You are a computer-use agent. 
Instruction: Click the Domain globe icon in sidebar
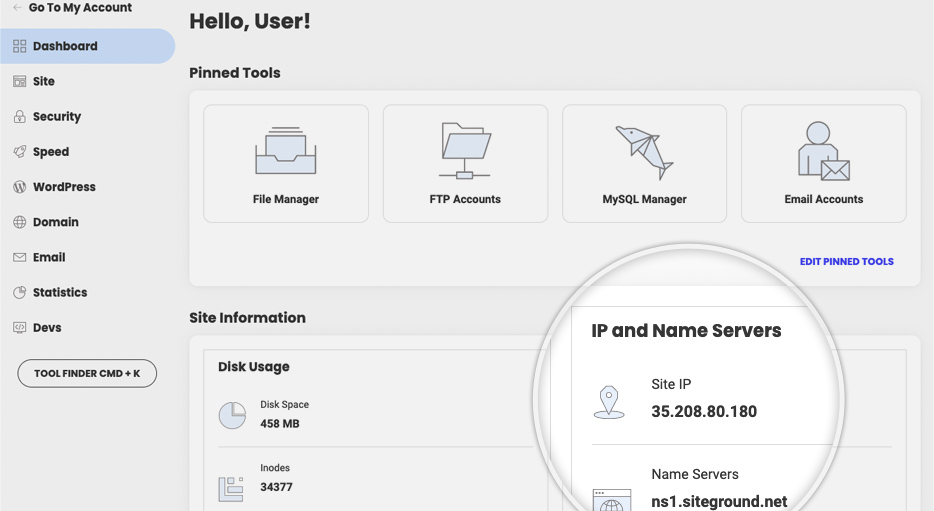click(20, 222)
